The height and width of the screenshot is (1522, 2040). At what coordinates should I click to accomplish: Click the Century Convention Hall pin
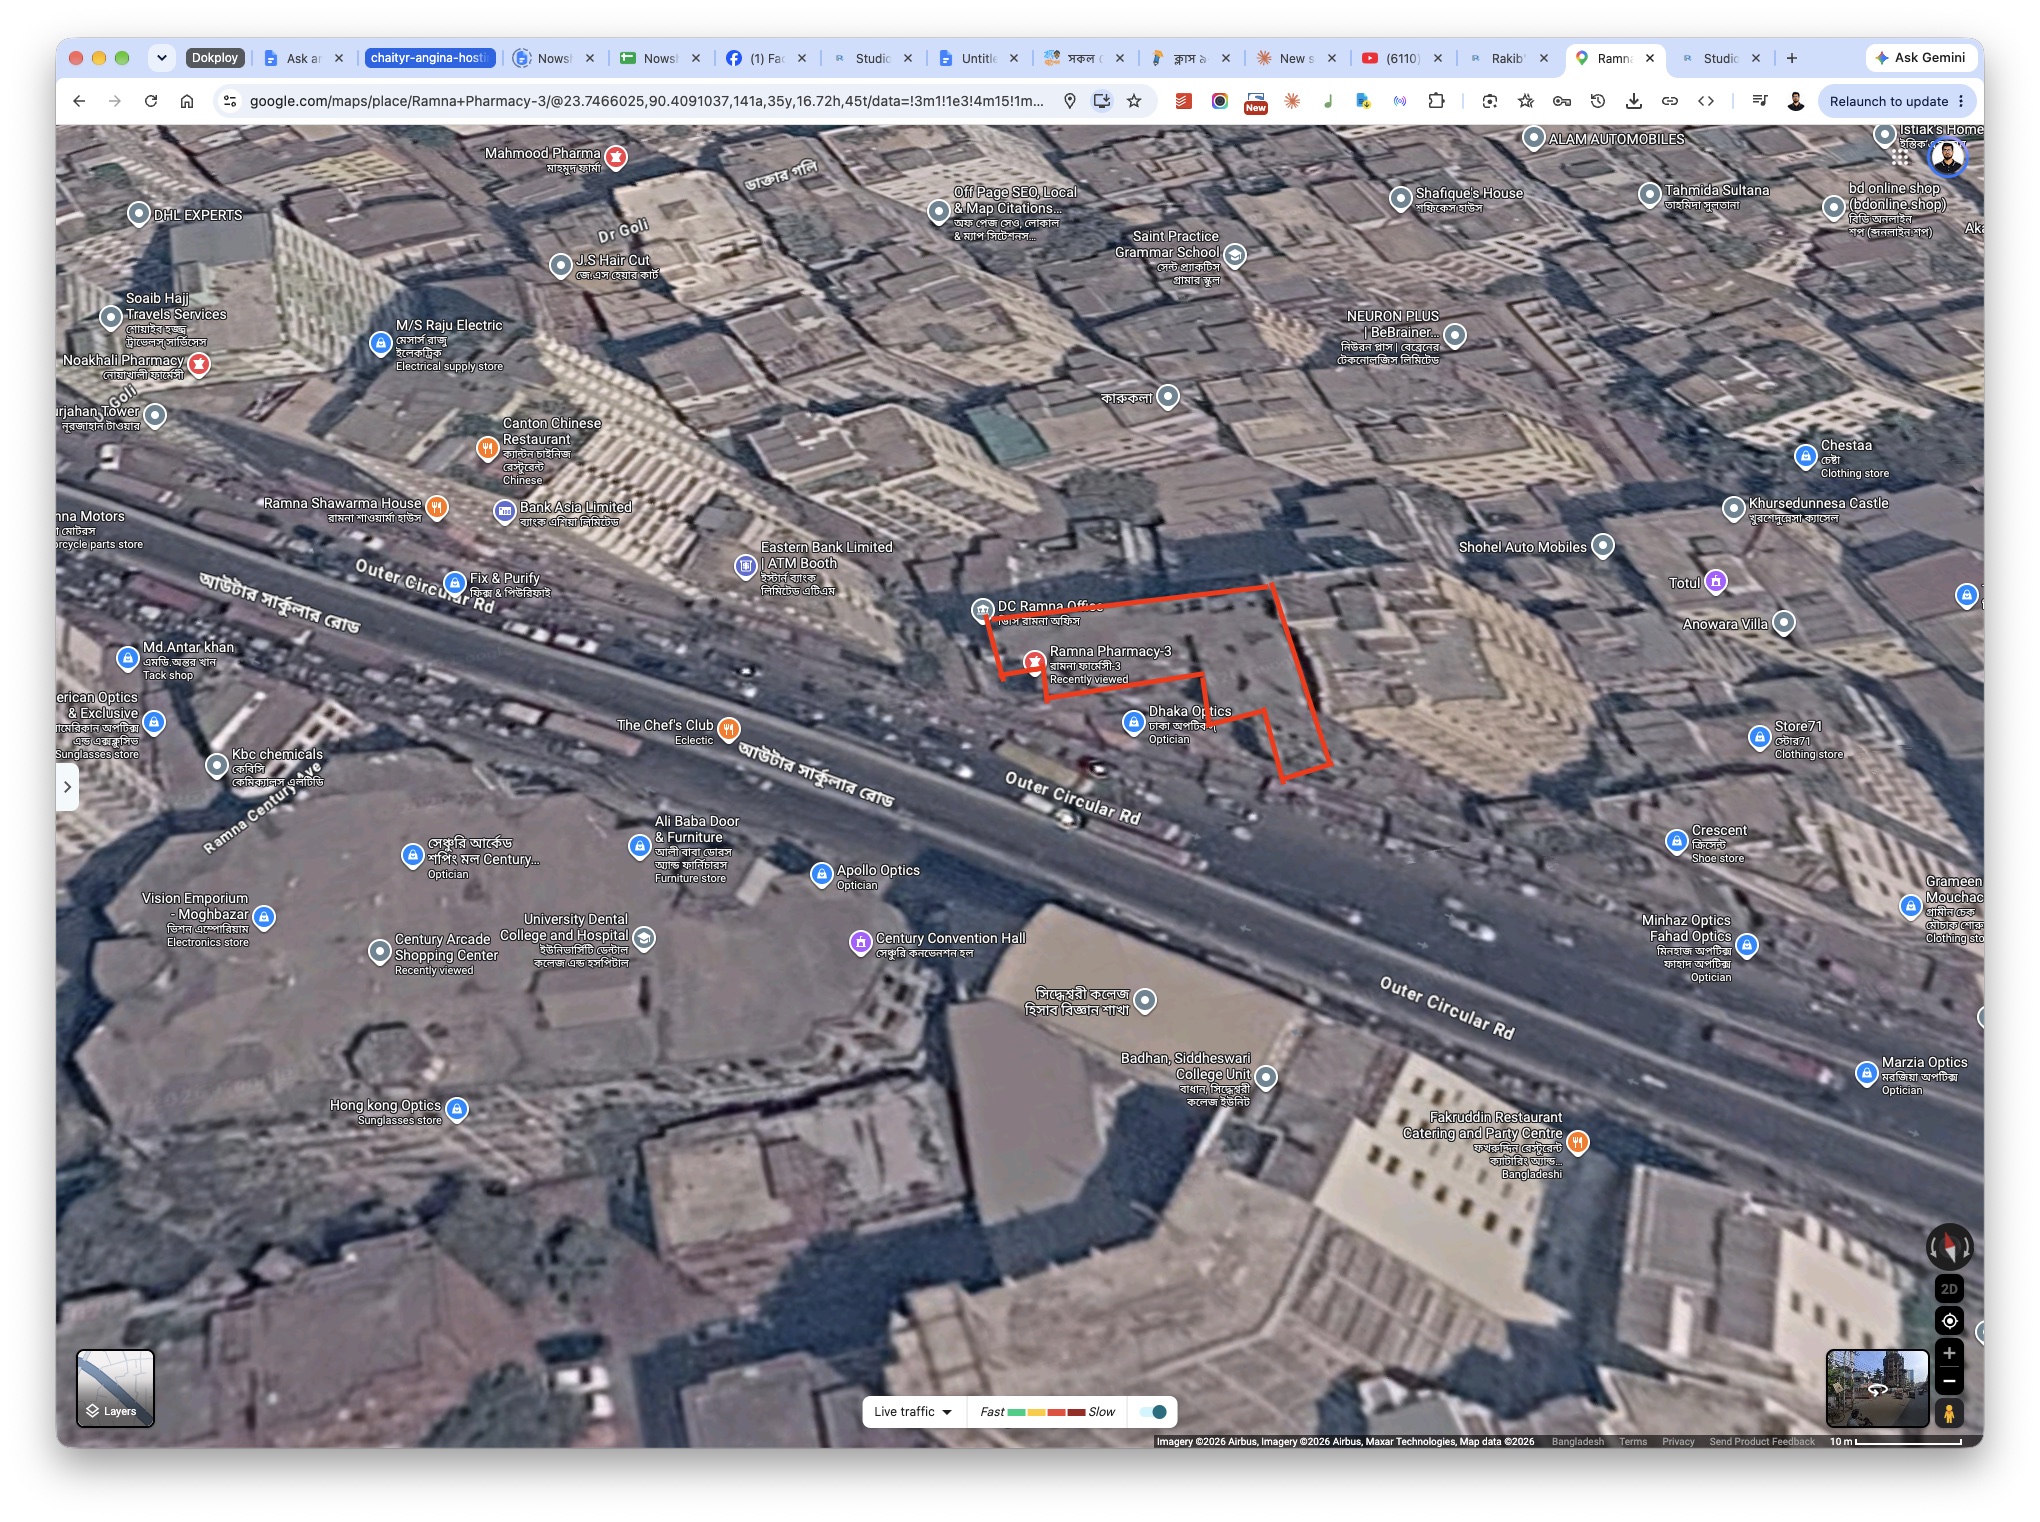(x=860, y=941)
